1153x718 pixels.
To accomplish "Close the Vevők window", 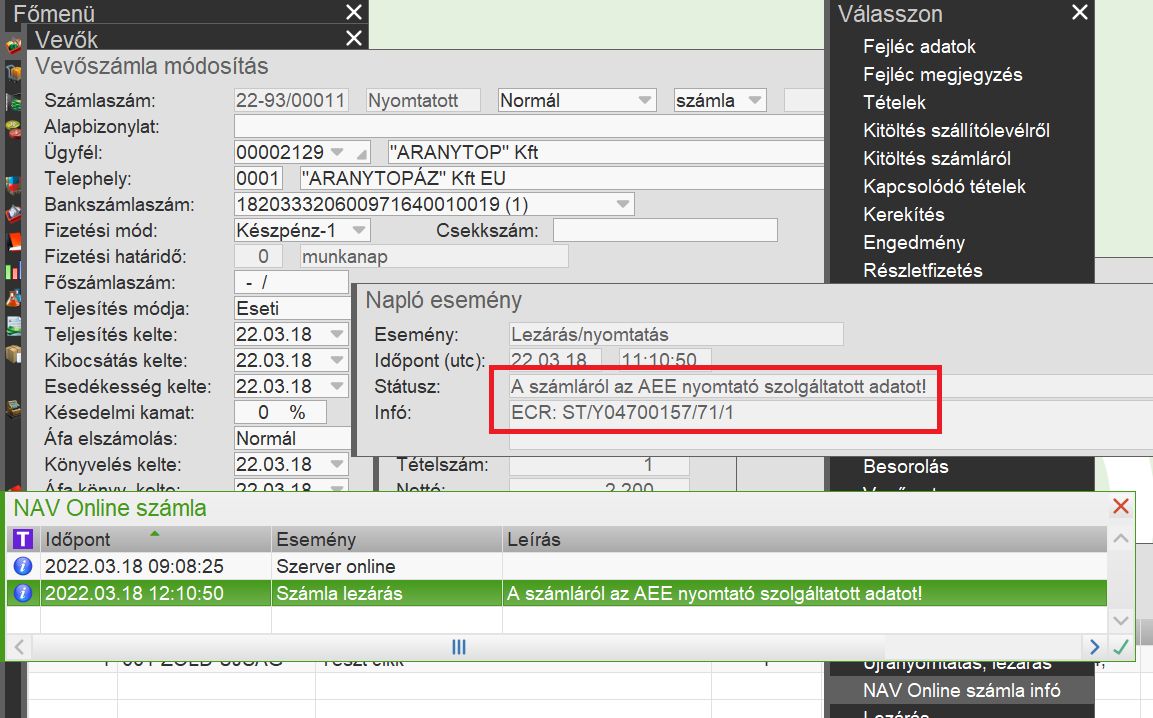I will click(354, 38).
